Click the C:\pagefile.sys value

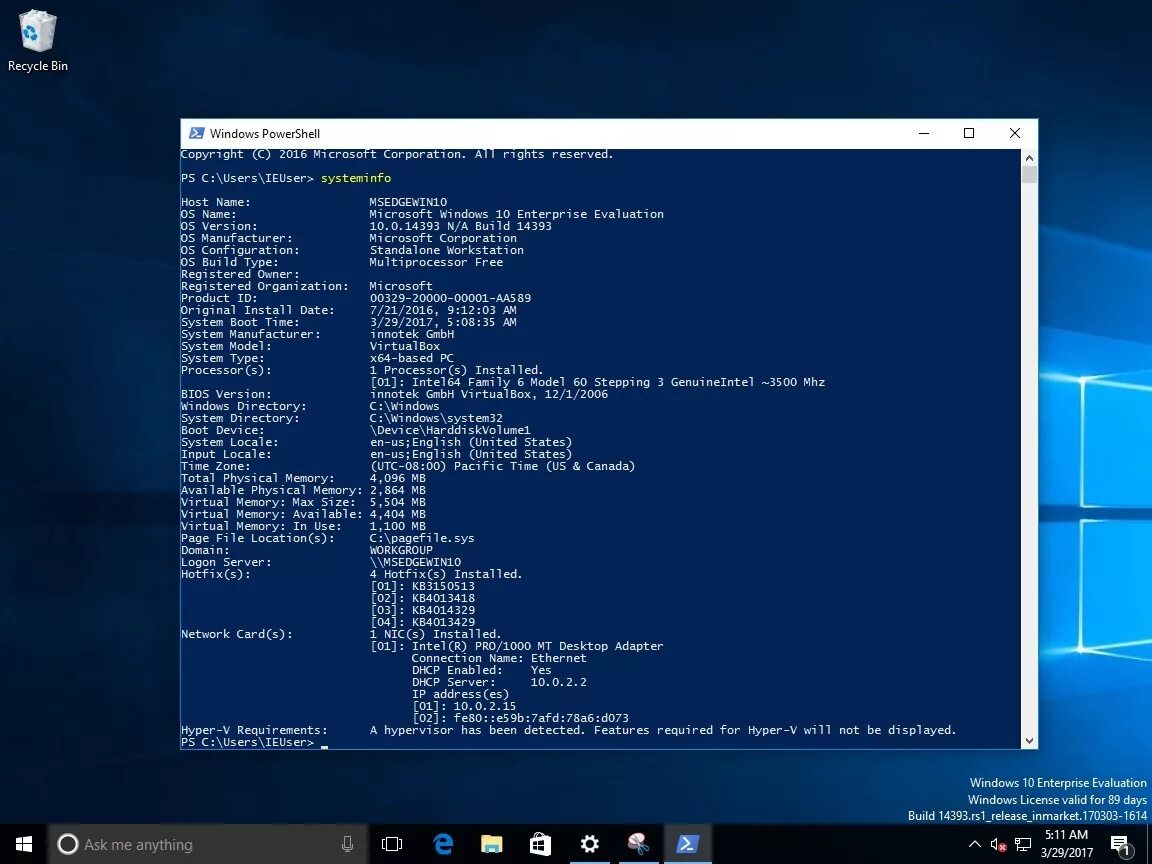(x=422, y=539)
